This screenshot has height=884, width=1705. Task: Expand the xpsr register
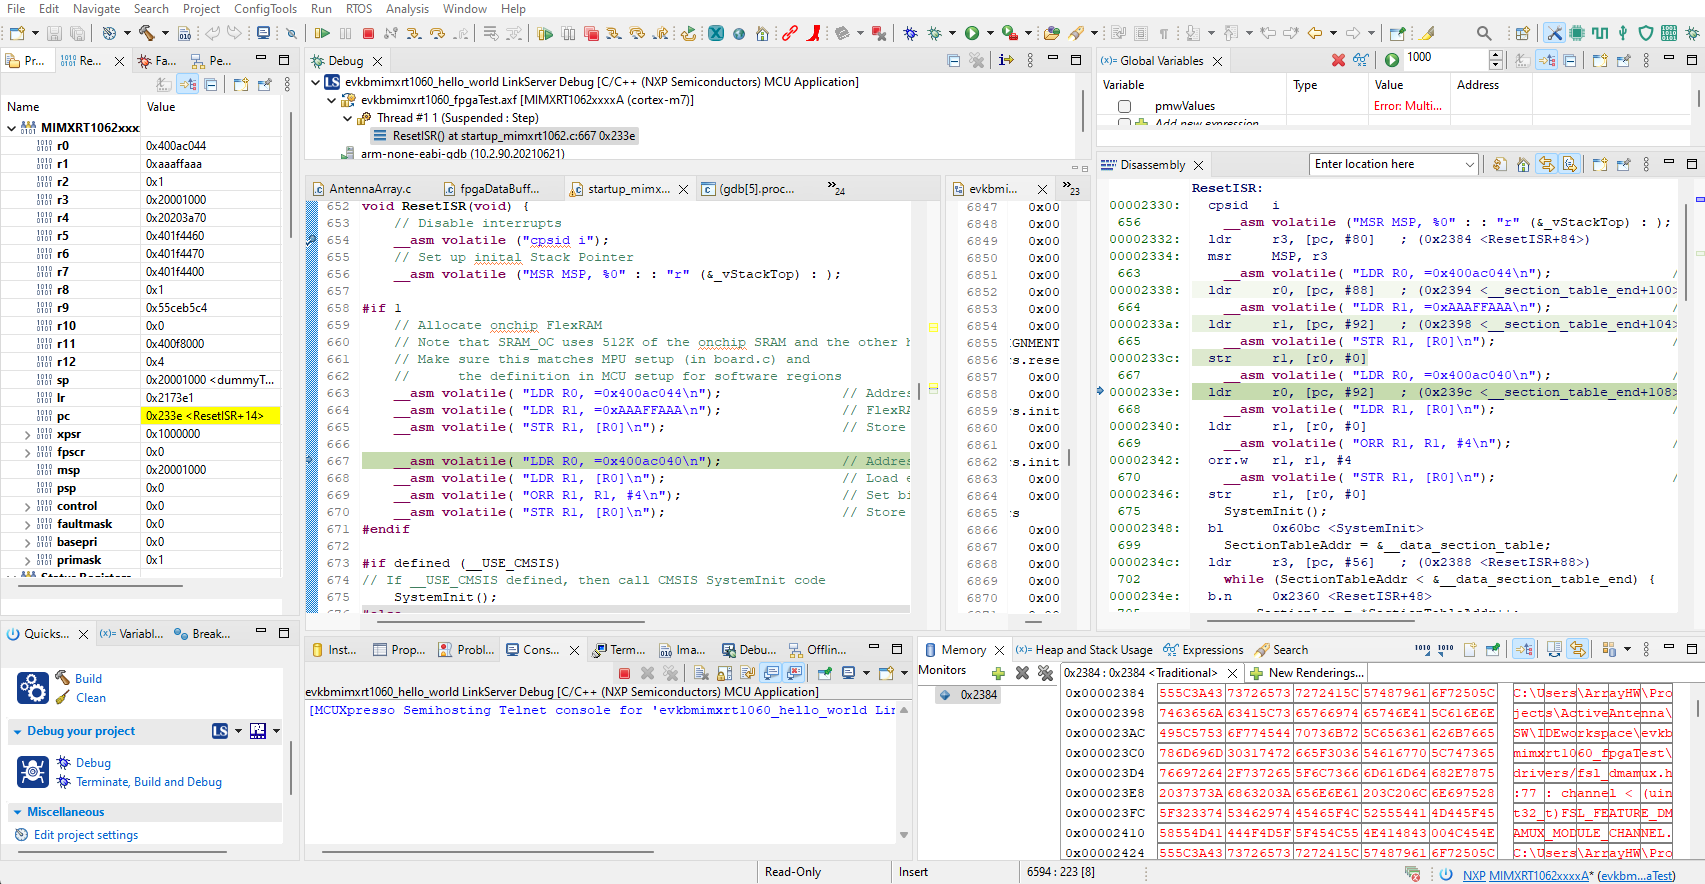27,434
